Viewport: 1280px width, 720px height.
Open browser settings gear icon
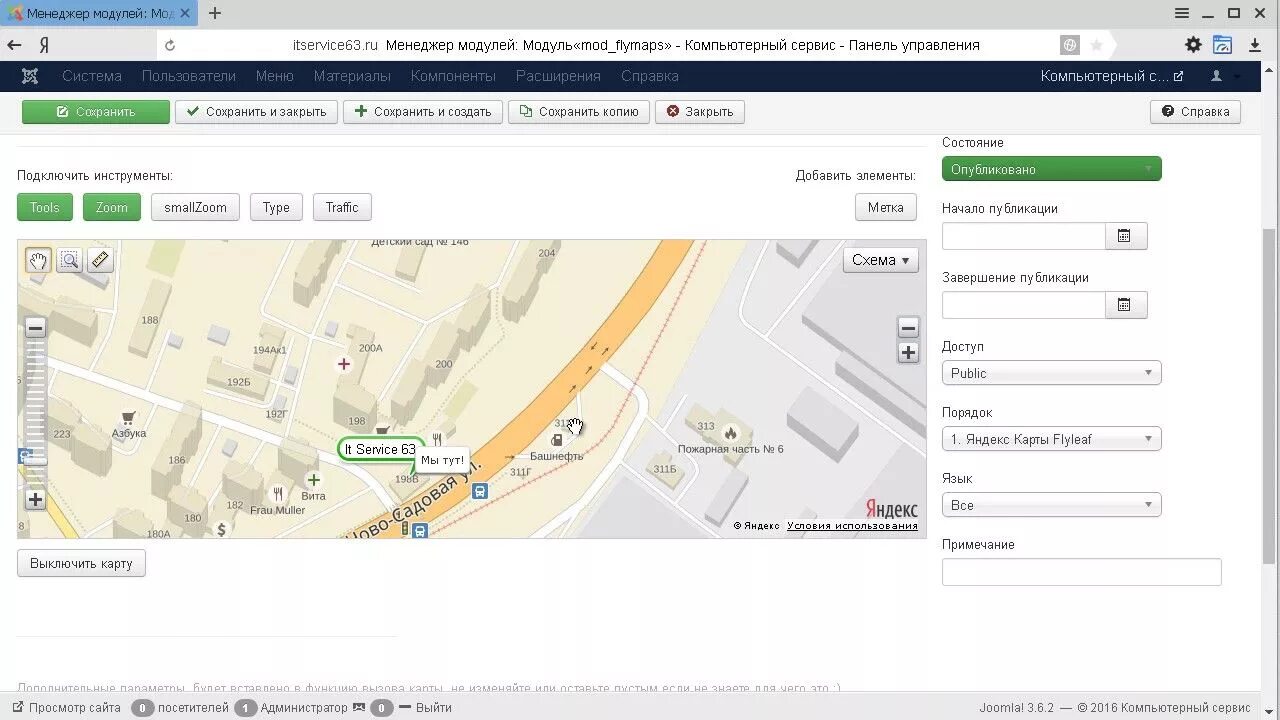point(1193,45)
